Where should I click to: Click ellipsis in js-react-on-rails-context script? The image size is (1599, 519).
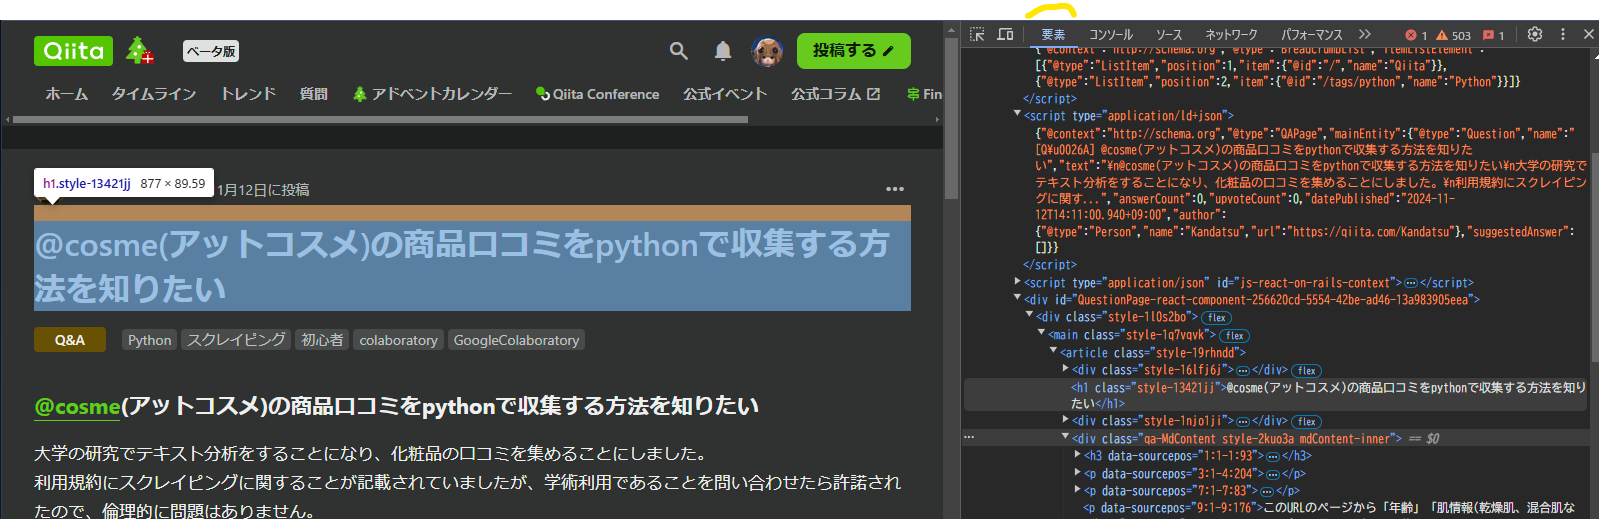pos(1411,283)
